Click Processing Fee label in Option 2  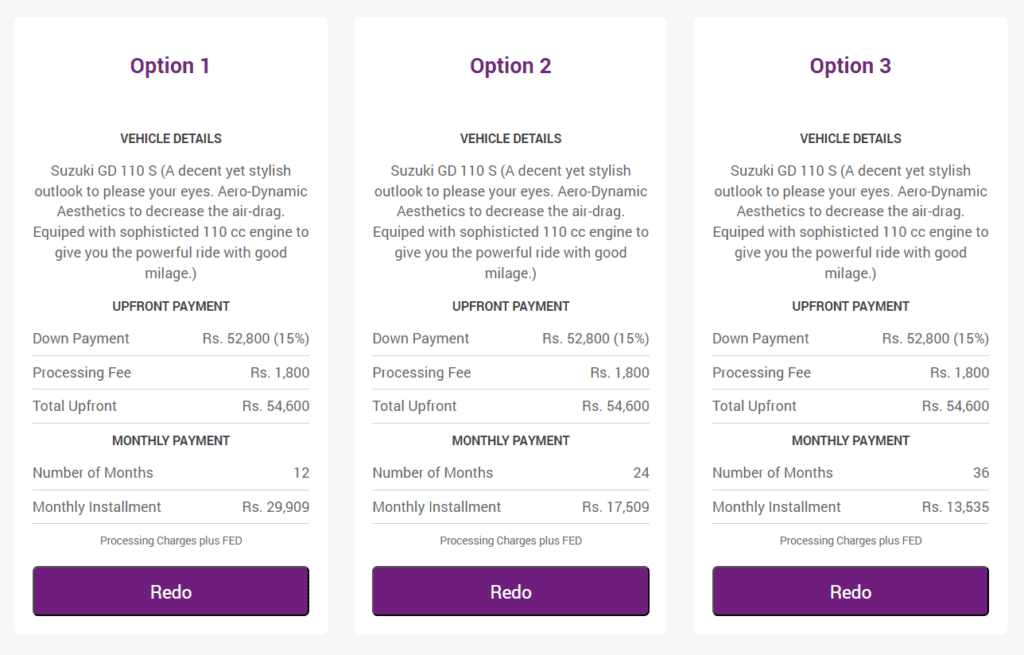[x=421, y=372]
